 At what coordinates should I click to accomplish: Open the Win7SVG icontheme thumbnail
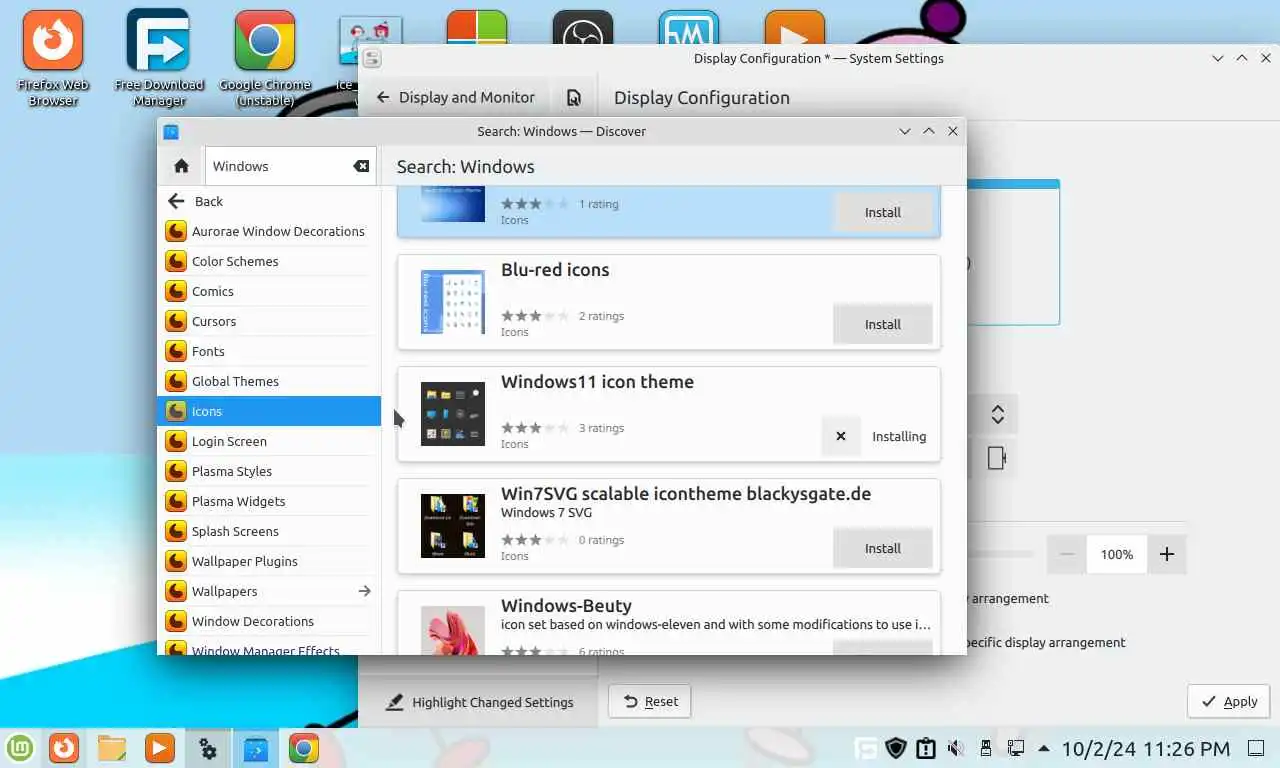453,526
